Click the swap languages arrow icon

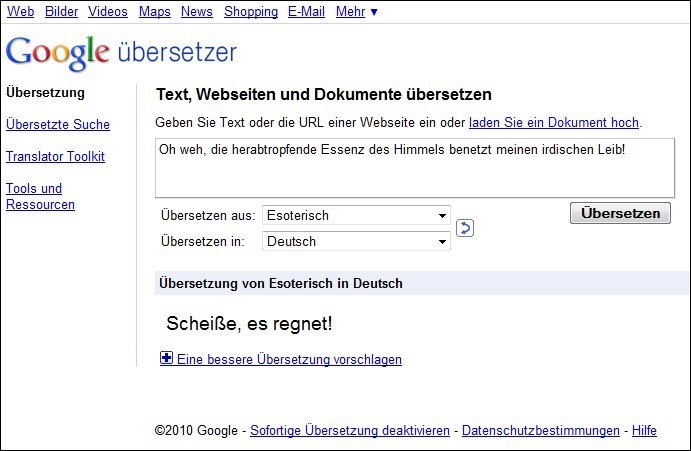464,228
